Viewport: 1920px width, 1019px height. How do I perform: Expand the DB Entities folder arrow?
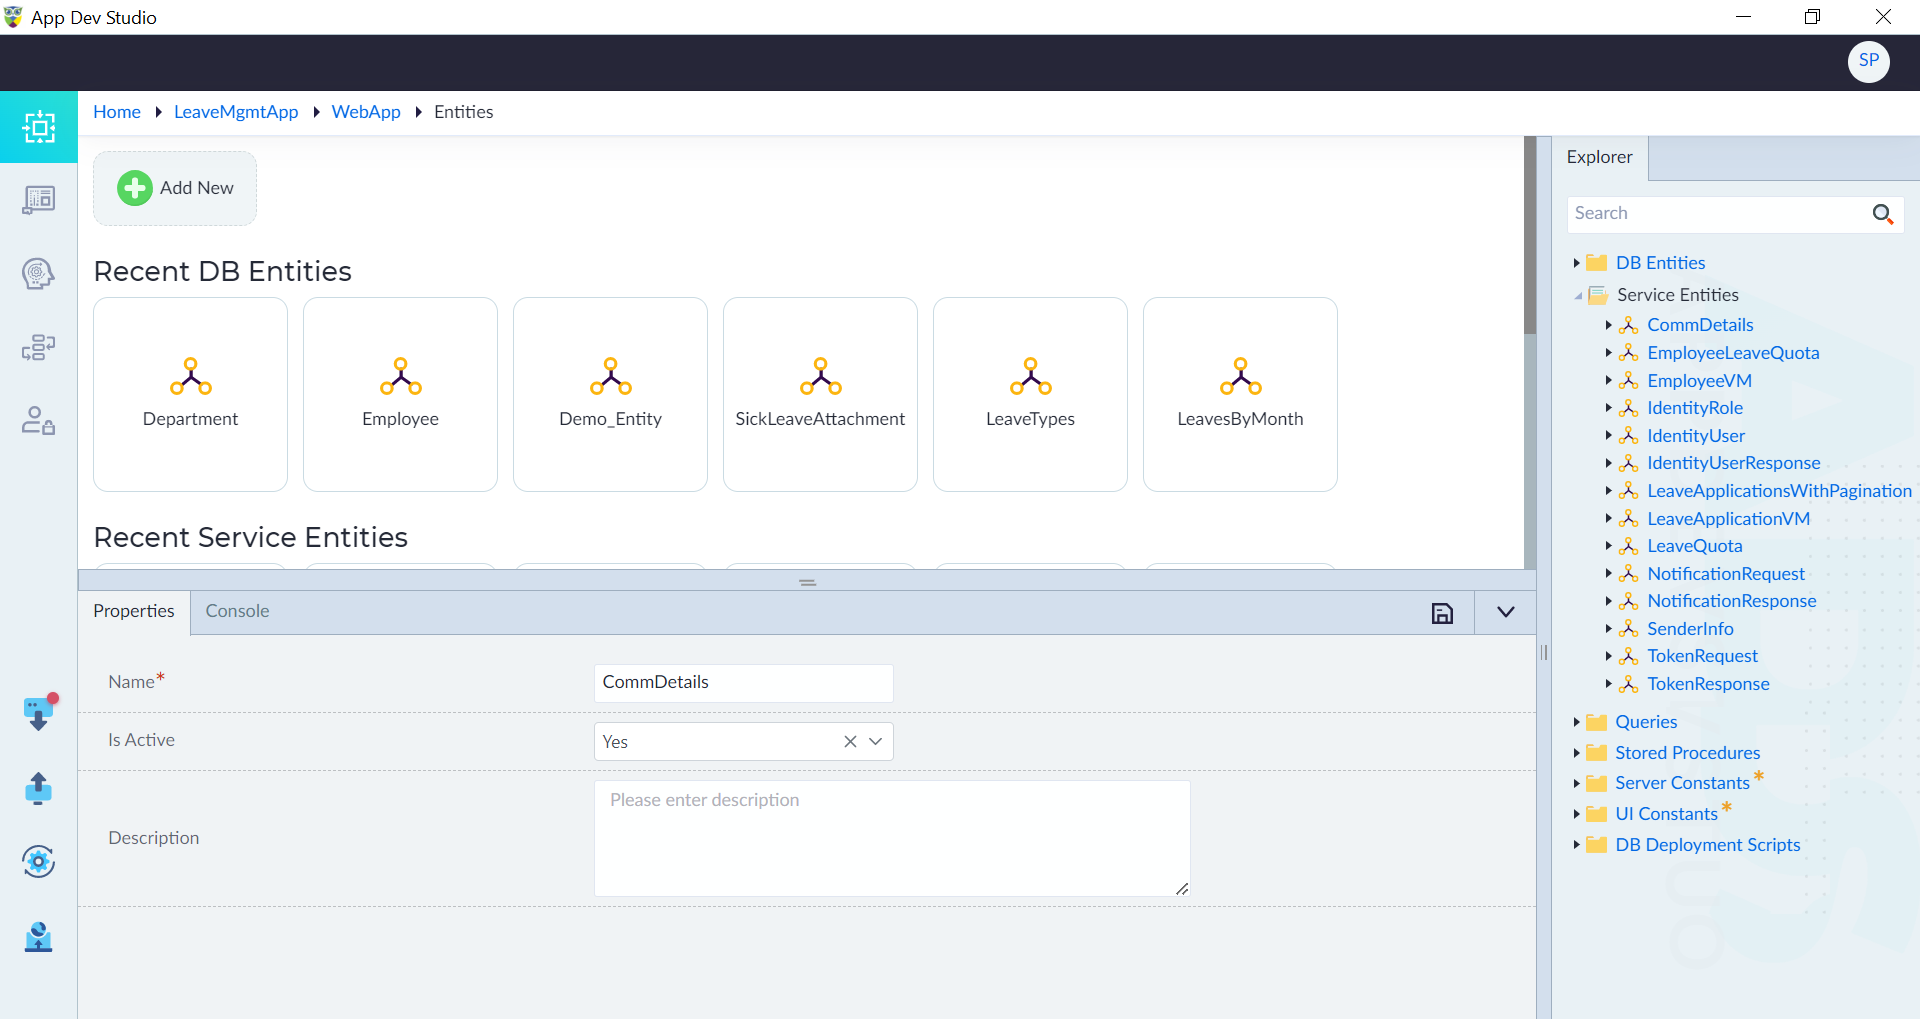(1576, 263)
